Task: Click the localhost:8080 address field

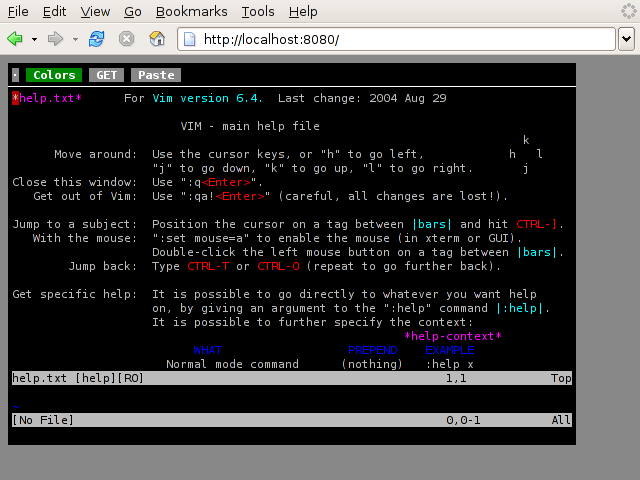Action: pyautogui.click(x=400, y=39)
